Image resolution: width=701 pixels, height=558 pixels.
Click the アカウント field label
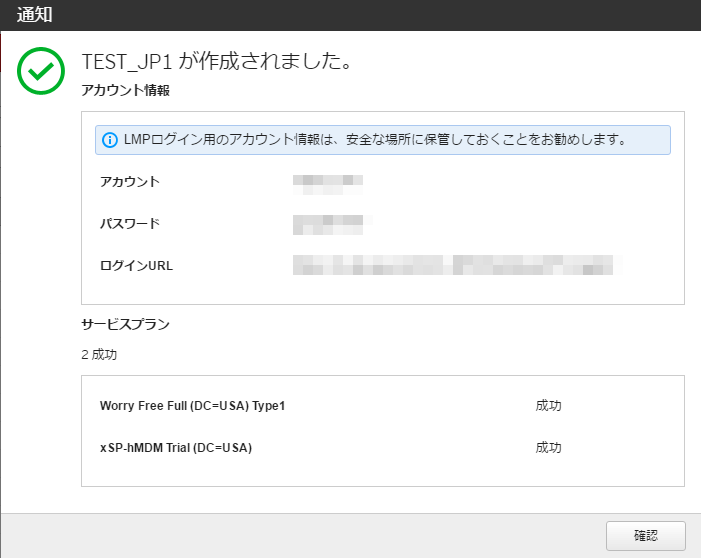pos(130,182)
